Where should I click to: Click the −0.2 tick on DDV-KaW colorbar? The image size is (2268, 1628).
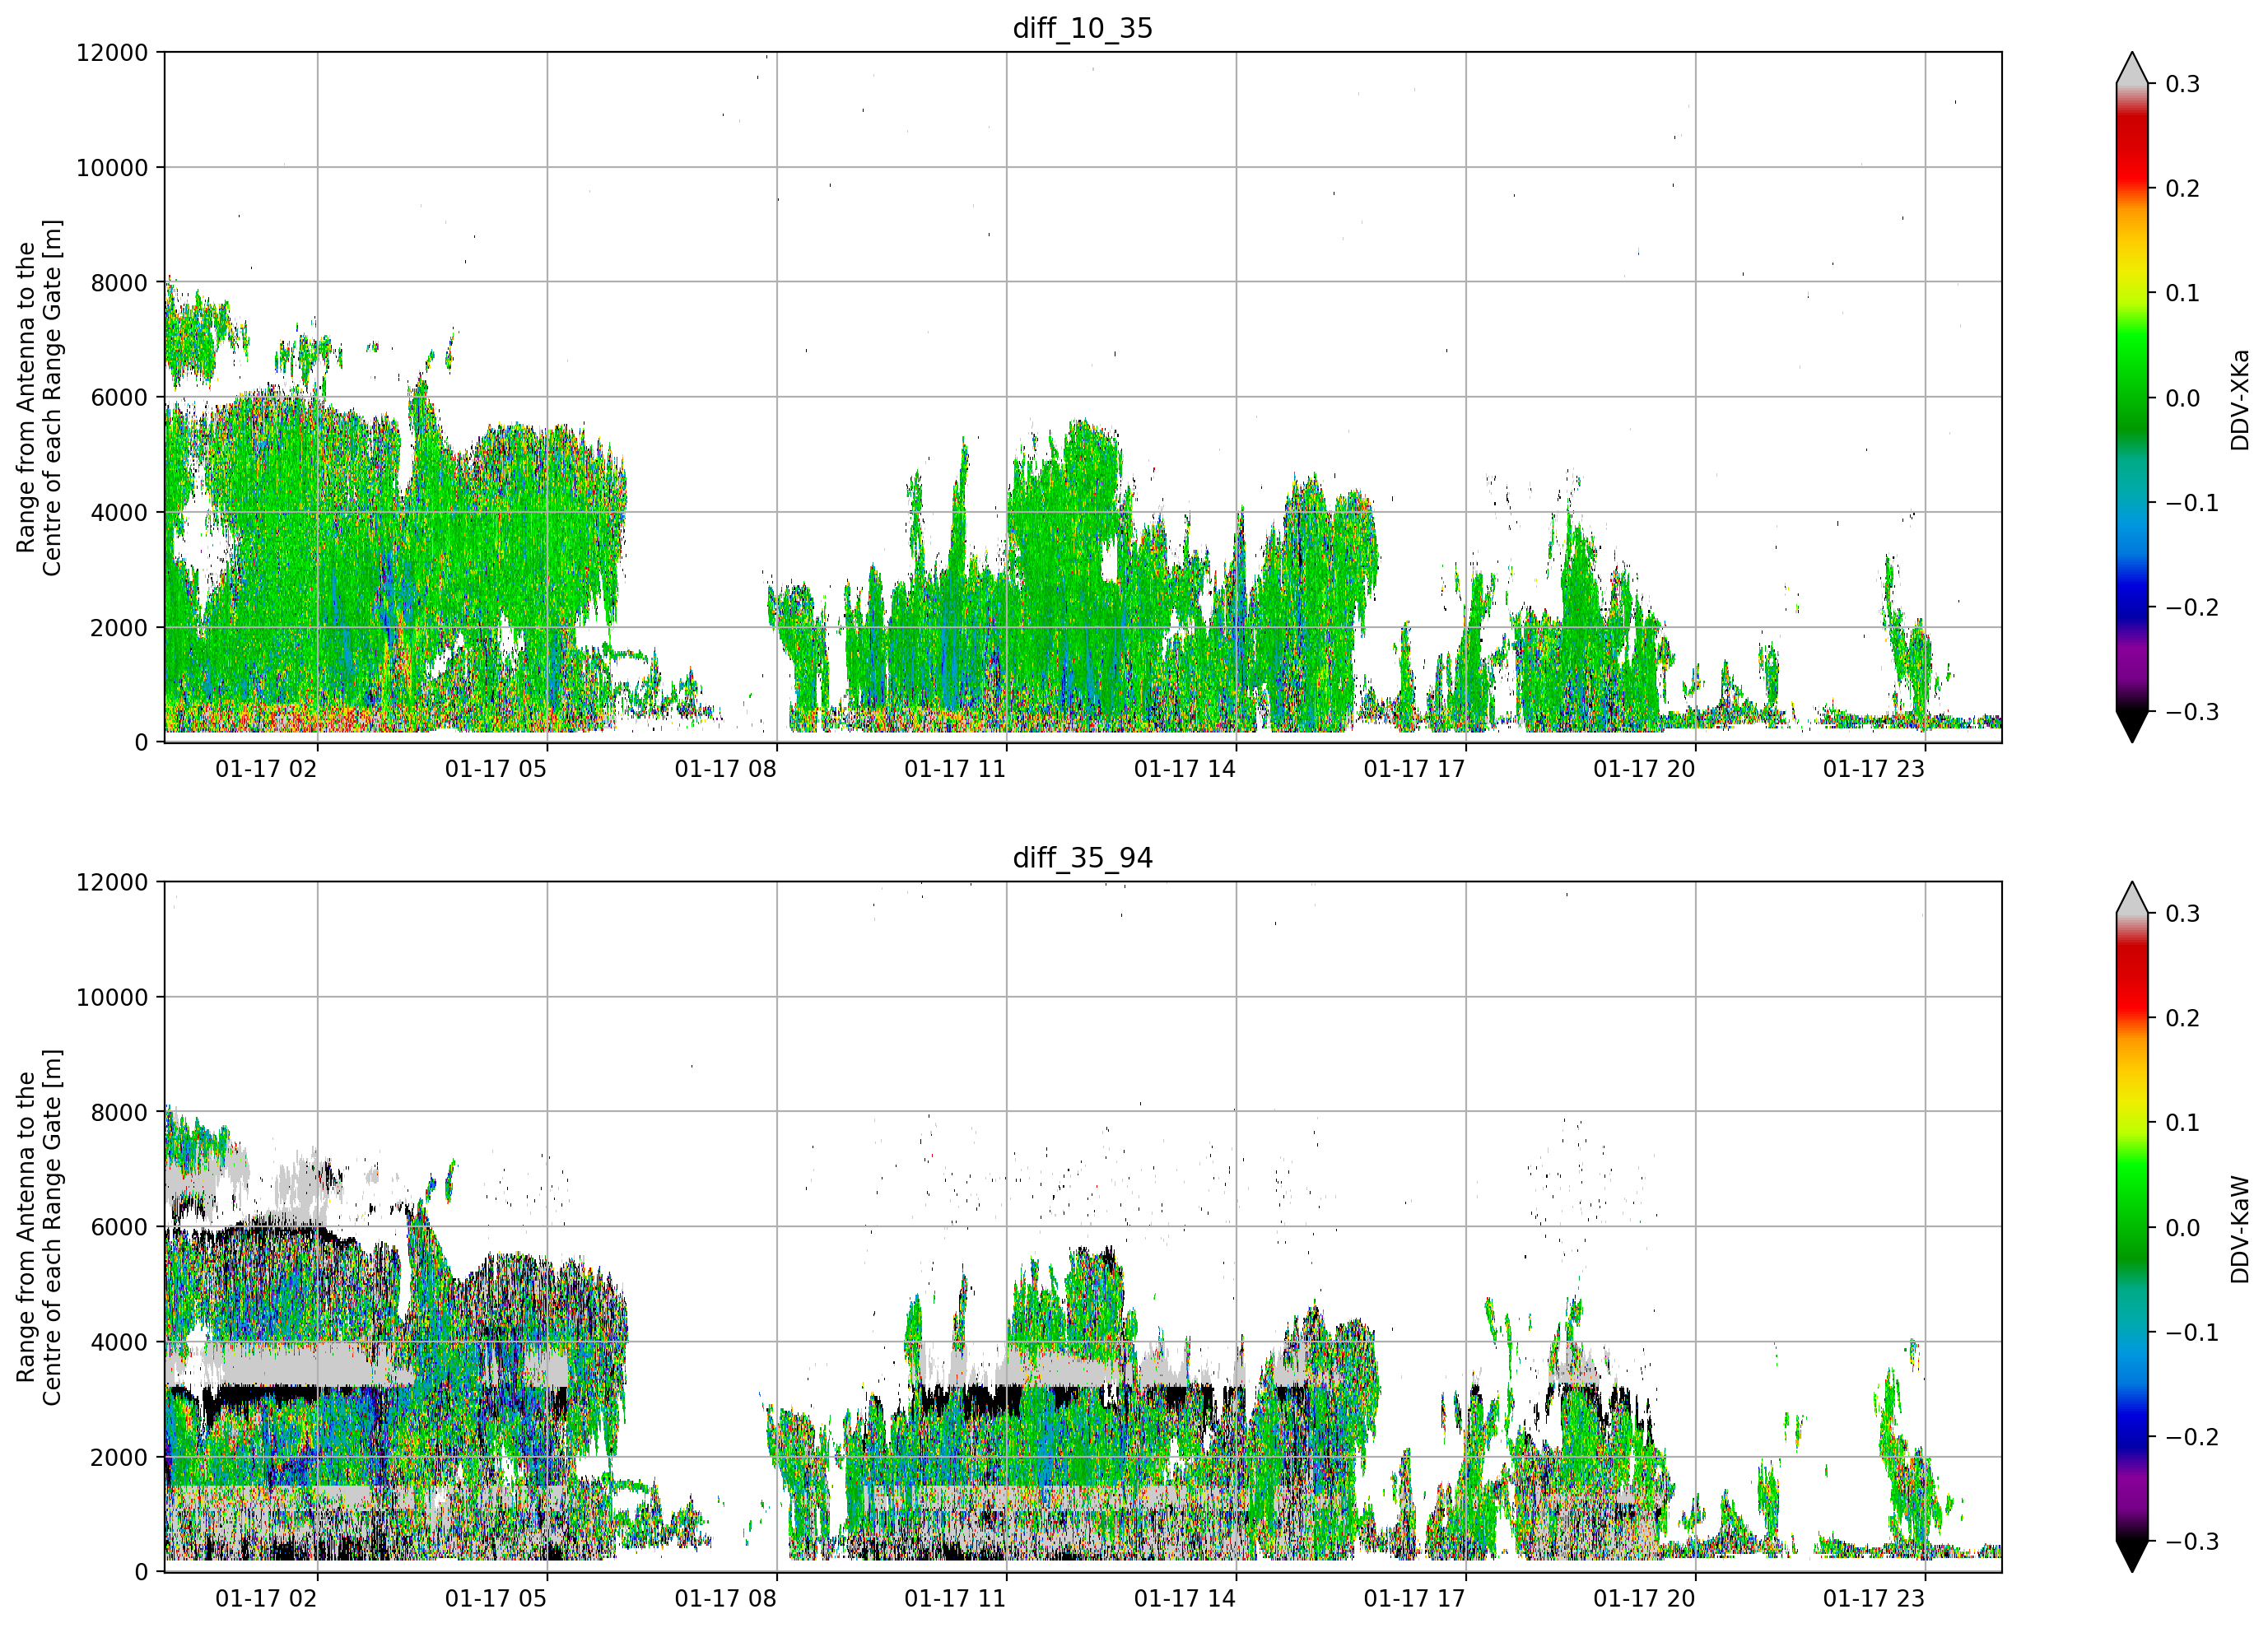(2192, 1437)
